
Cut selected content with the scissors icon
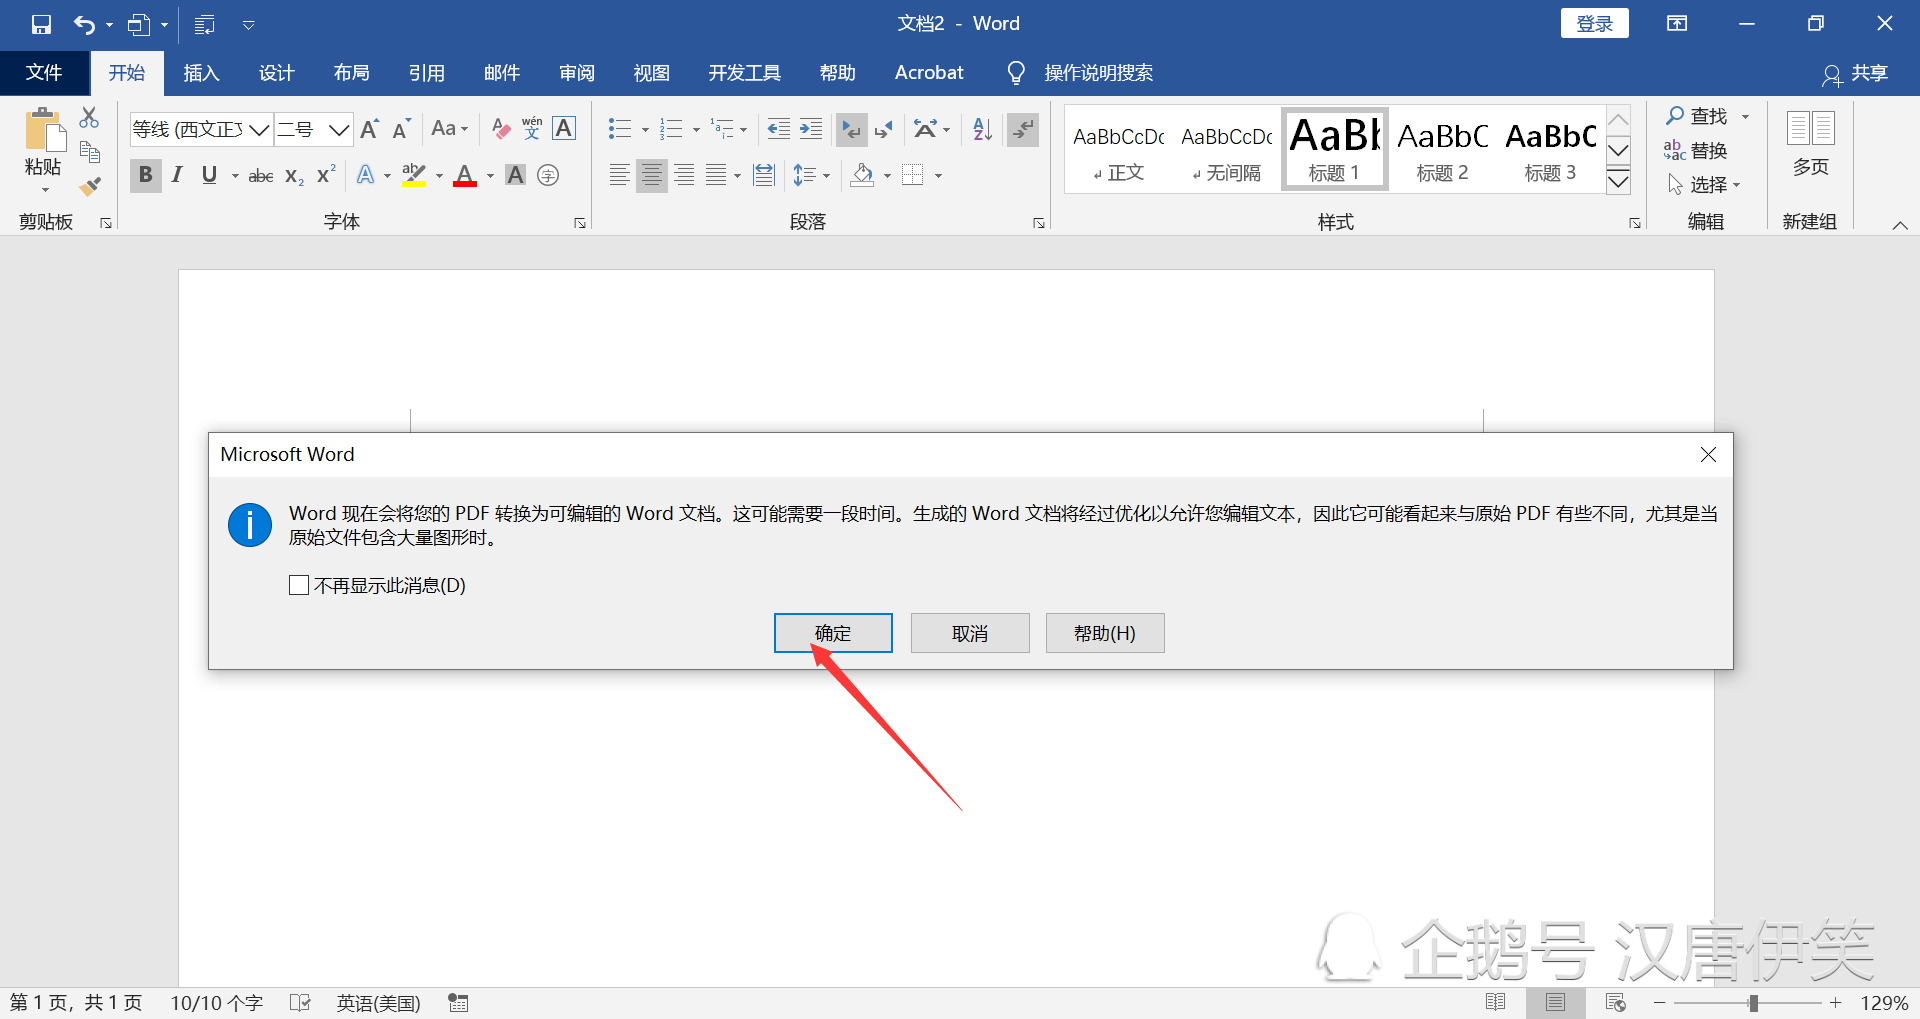tap(89, 117)
